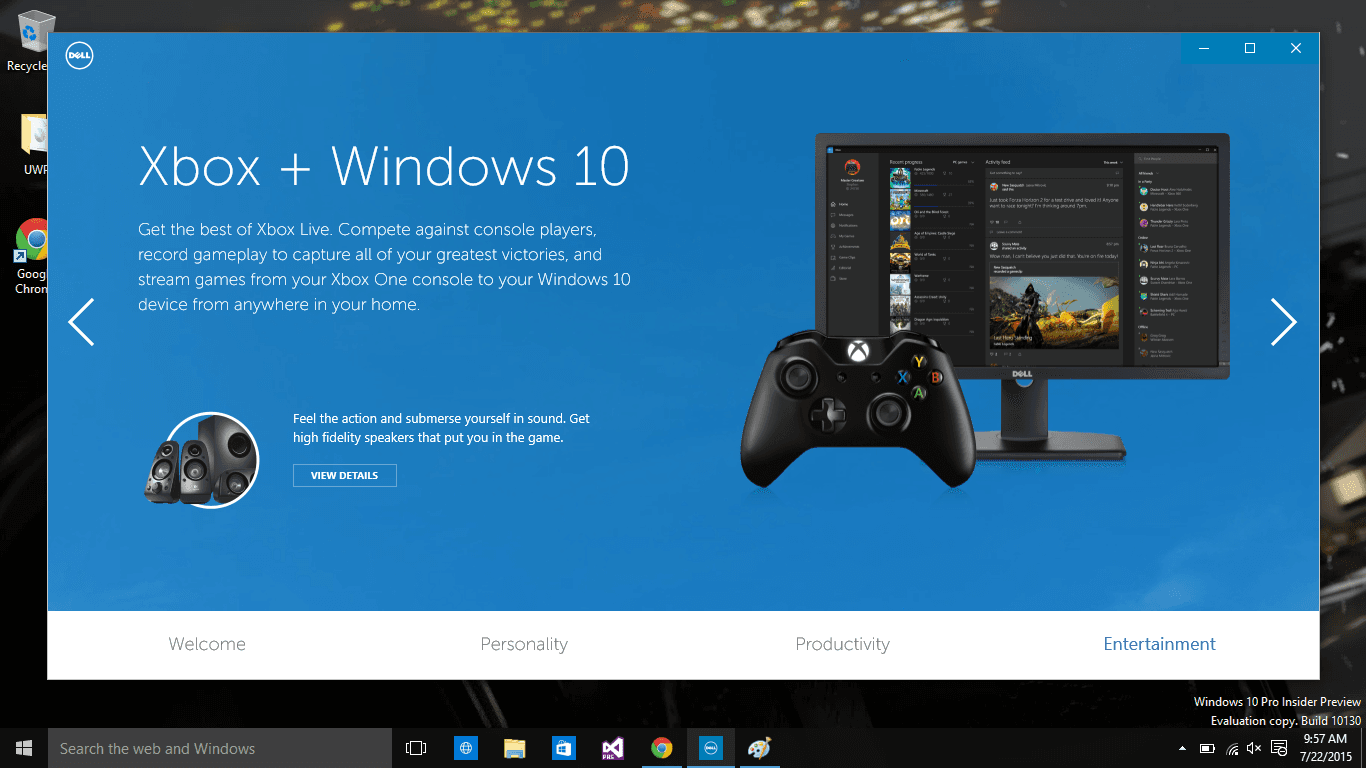Click the VIEW DETAILS button for speakers
This screenshot has width=1366, height=768.
[x=344, y=475]
